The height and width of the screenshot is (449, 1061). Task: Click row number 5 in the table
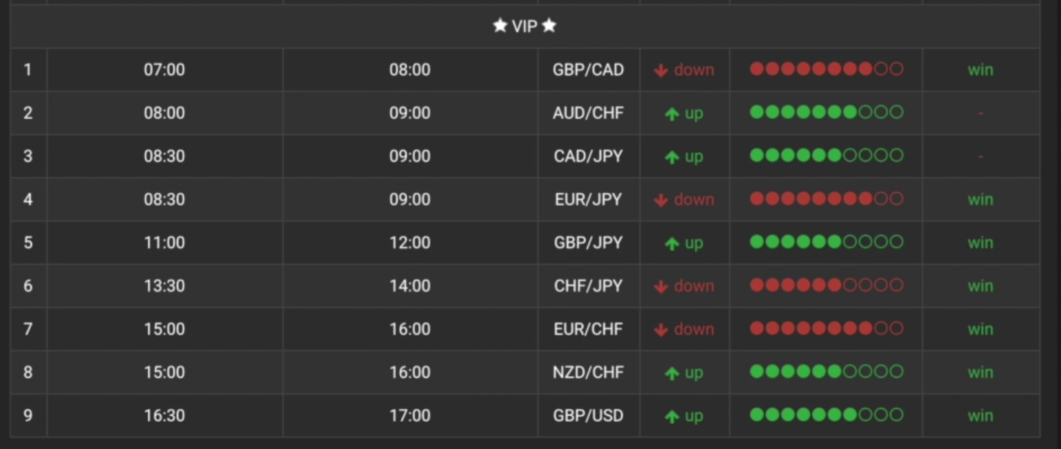click(x=28, y=243)
